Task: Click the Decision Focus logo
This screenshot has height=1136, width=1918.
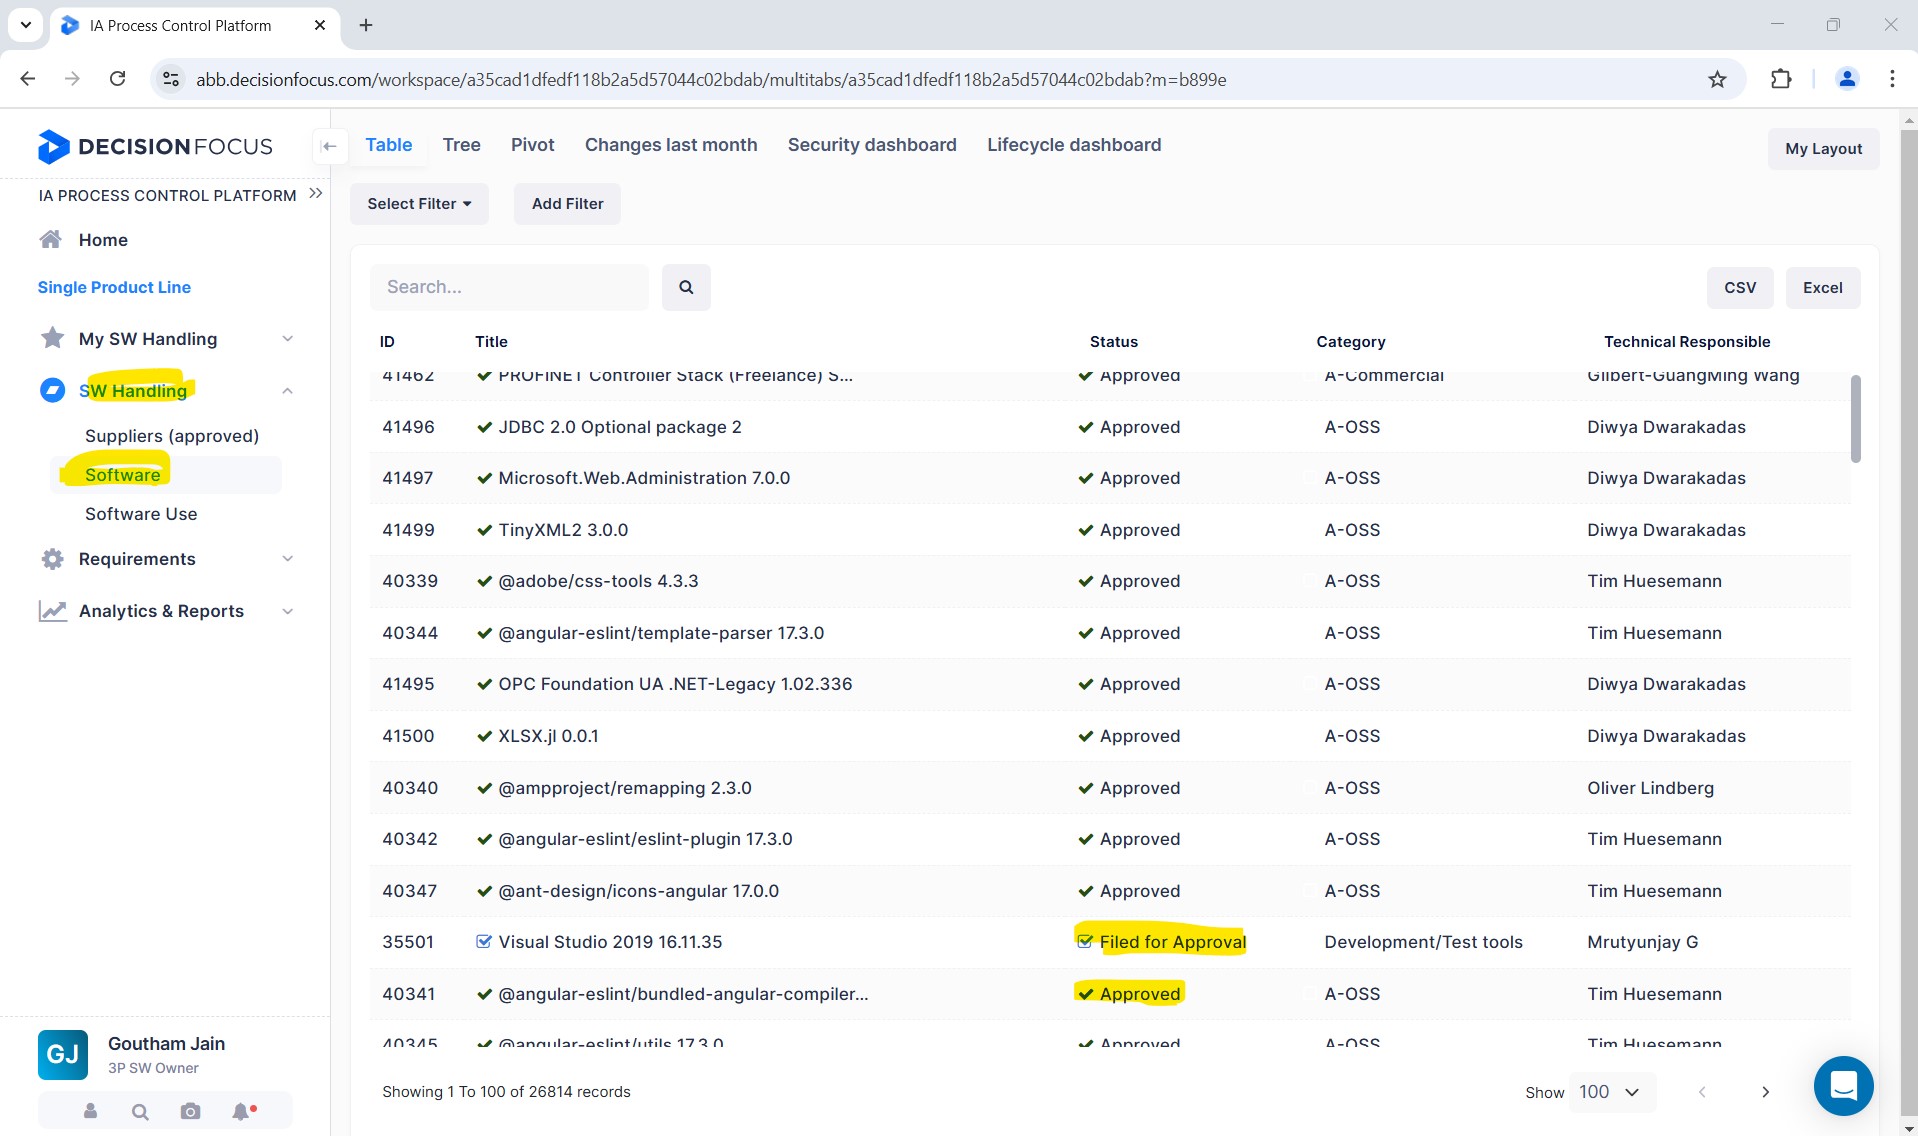Action: [x=155, y=147]
